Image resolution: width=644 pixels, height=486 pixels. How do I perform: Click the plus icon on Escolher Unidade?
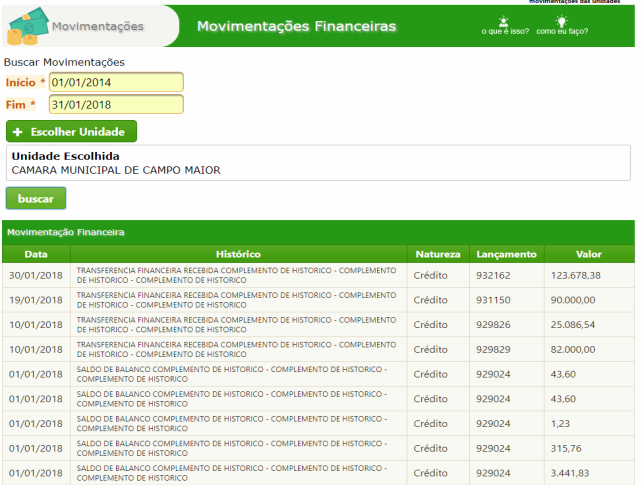pyautogui.click(x=18, y=132)
